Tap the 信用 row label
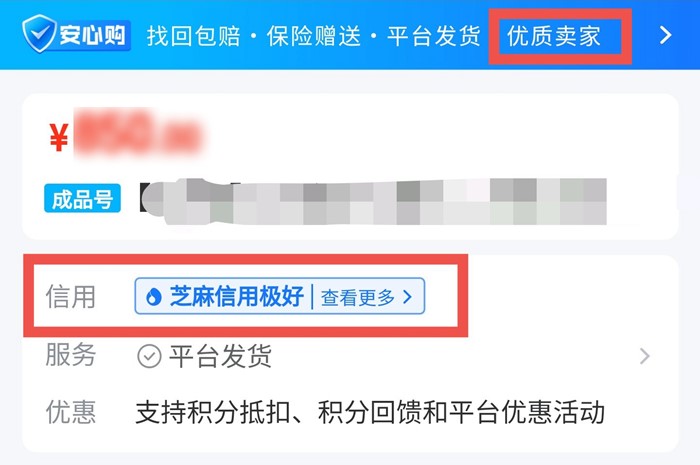This screenshot has height=465, width=700. point(70,297)
